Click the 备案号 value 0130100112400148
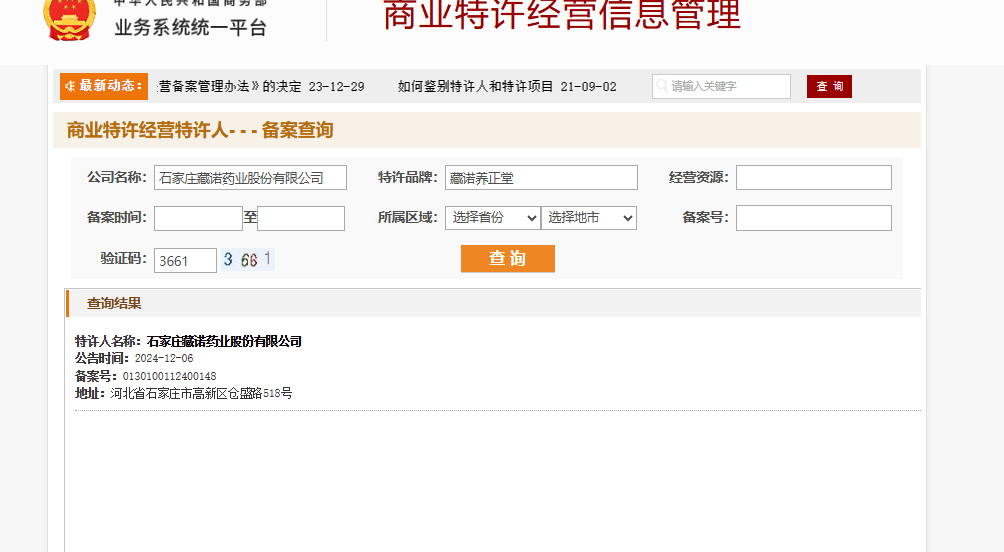The height and width of the screenshot is (552, 1004). tap(170, 377)
